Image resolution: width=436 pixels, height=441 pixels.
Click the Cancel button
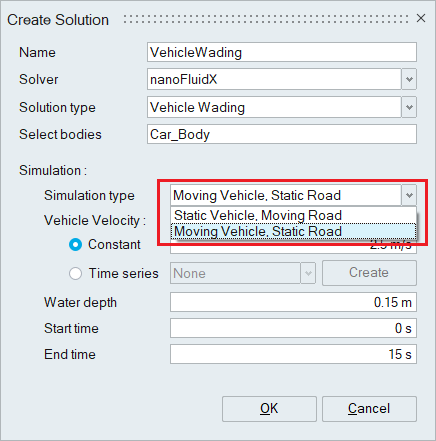pos(369,409)
